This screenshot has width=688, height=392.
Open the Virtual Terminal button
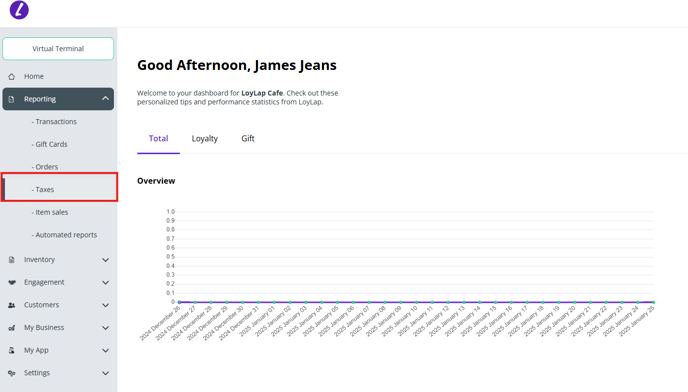click(x=58, y=49)
